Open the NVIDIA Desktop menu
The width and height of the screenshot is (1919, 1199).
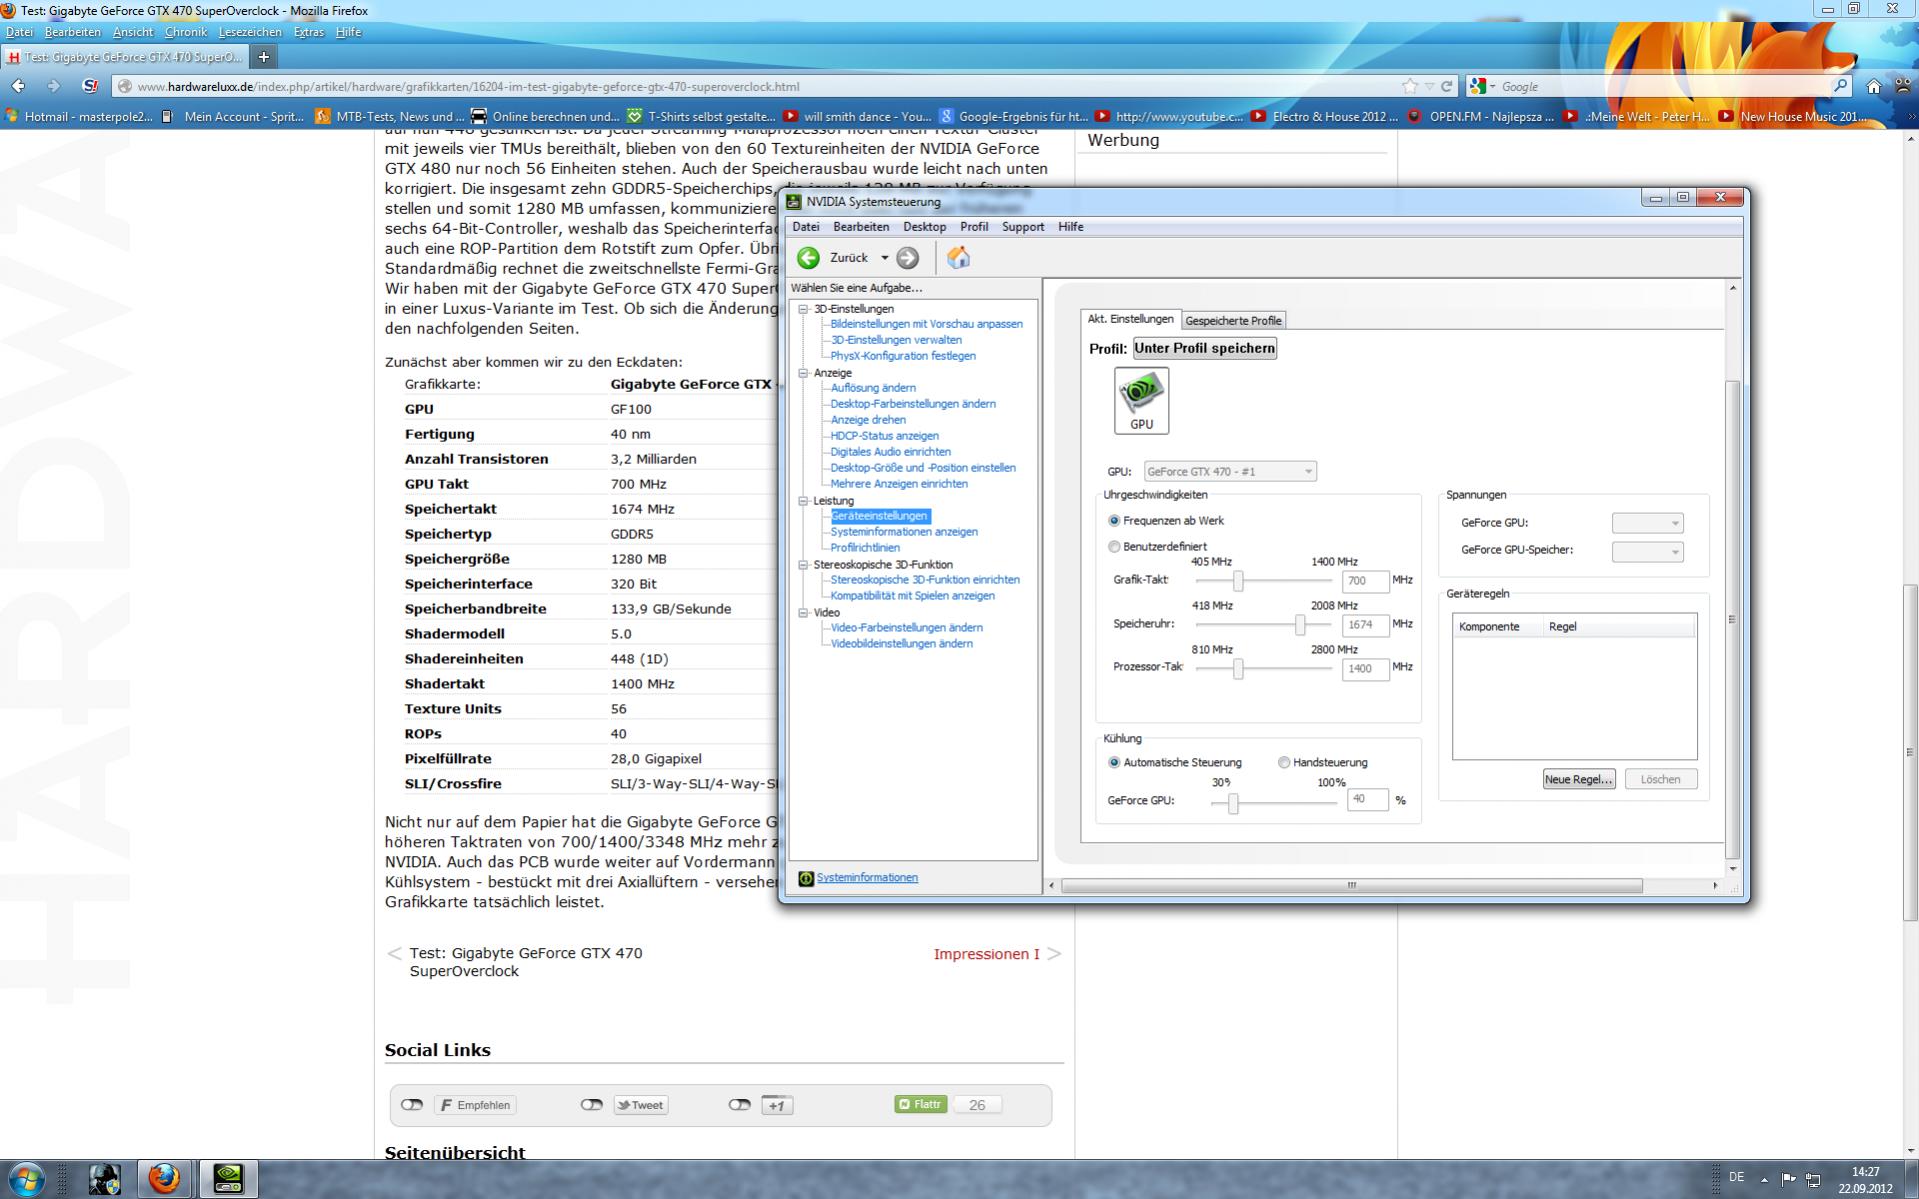coord(924,227)
